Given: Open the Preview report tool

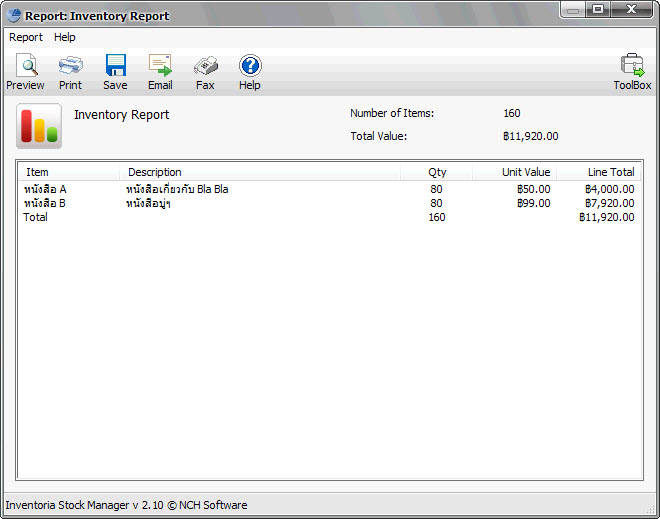Looking at the screenshot, I should tap(25, 72).
